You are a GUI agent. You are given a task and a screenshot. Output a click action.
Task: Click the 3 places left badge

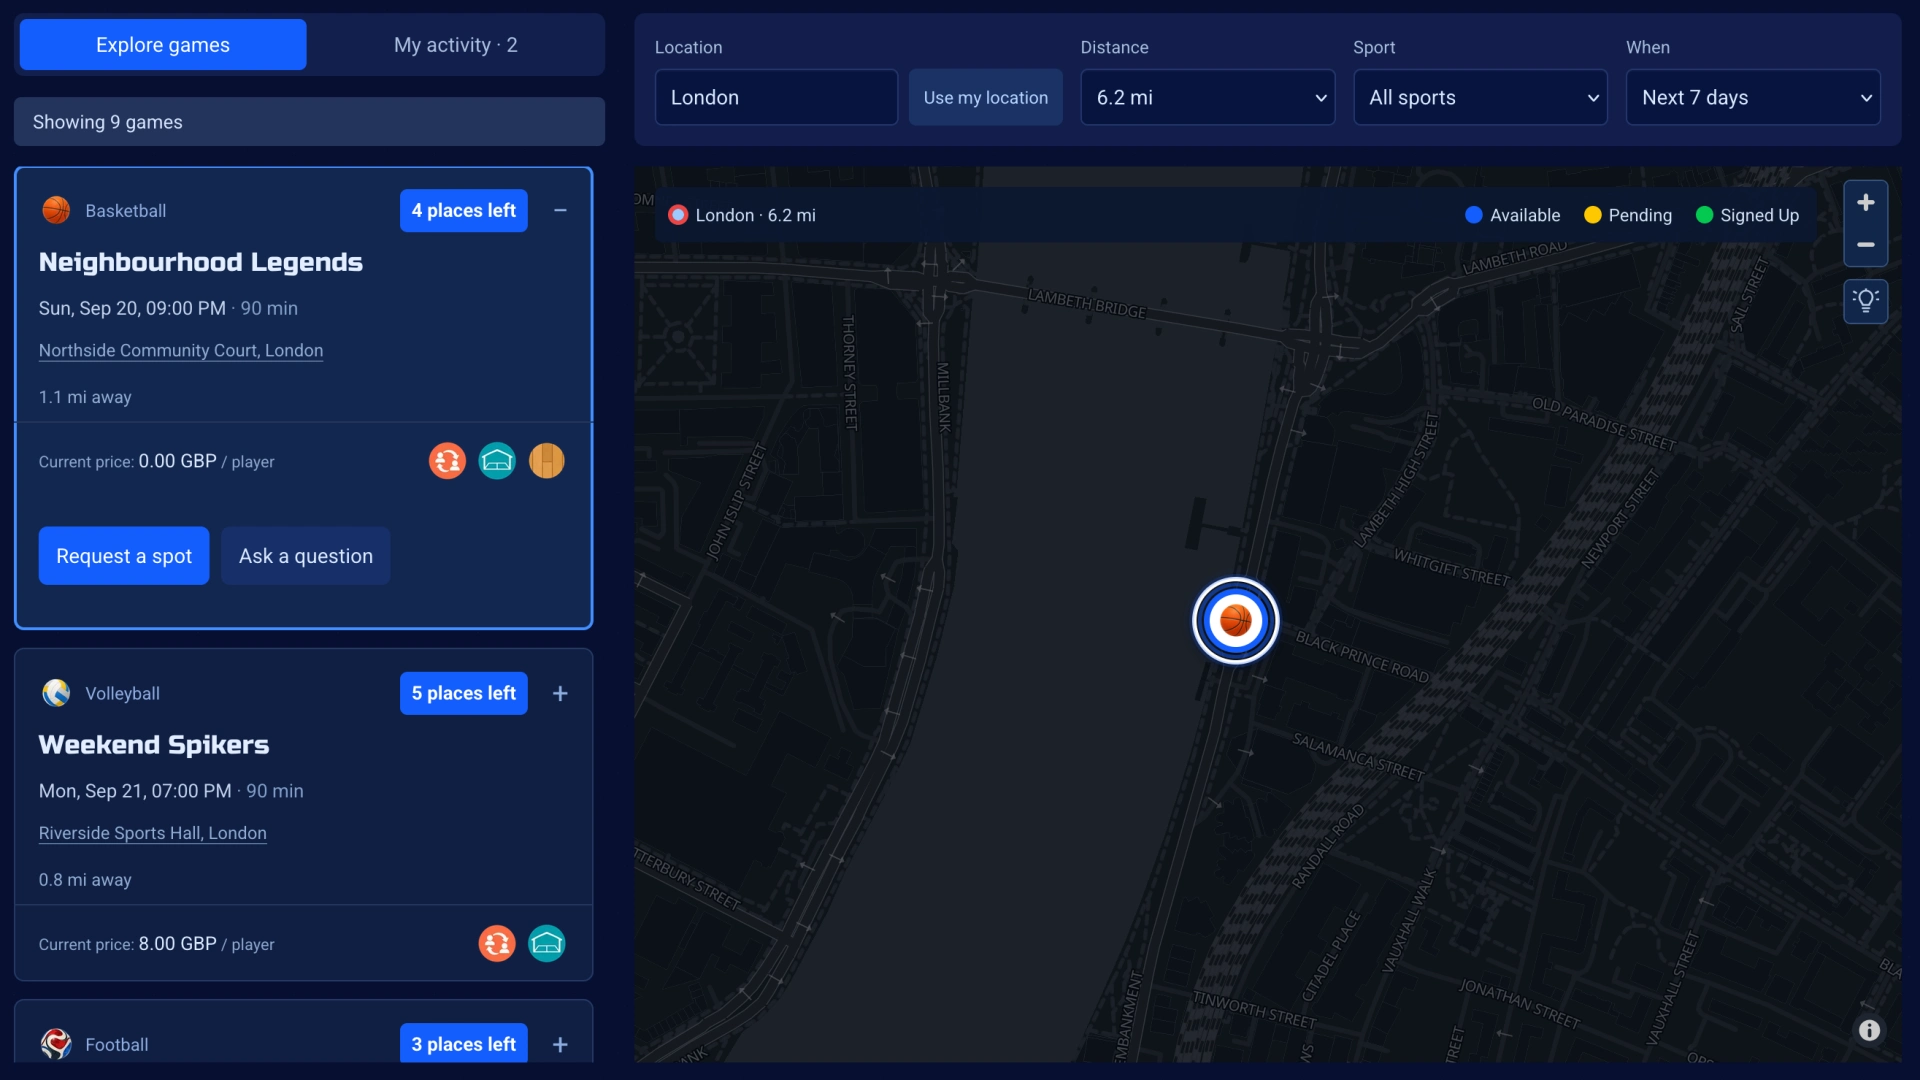tap(464, 1043)
